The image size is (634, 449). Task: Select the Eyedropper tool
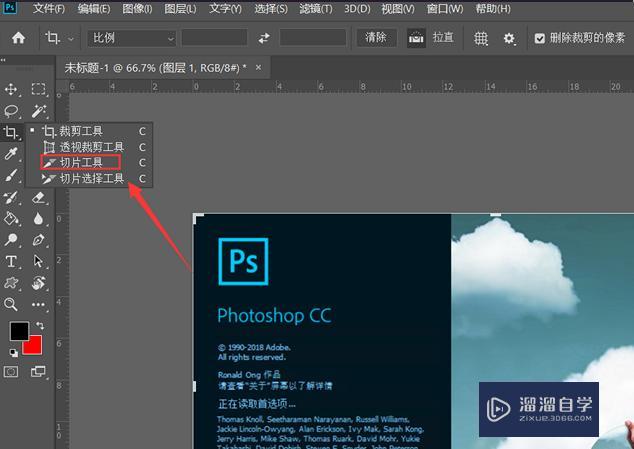(11, 154)
